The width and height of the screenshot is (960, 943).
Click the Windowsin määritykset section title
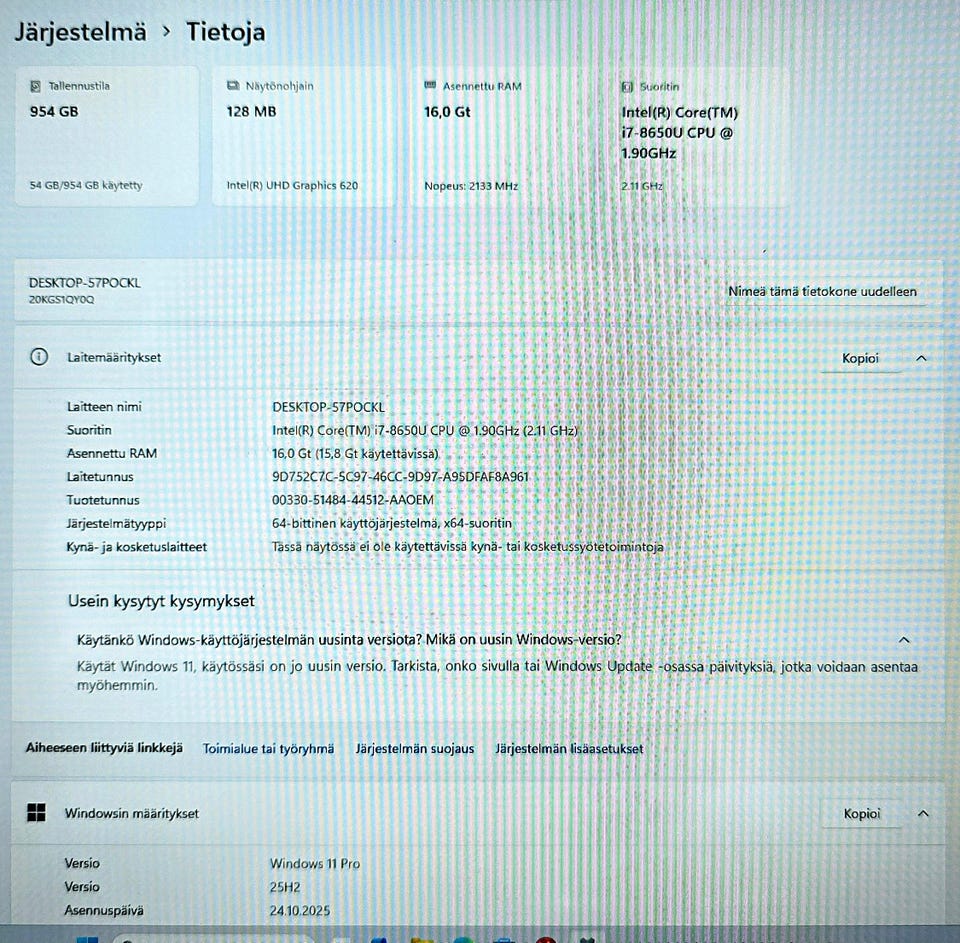[132, 813]
